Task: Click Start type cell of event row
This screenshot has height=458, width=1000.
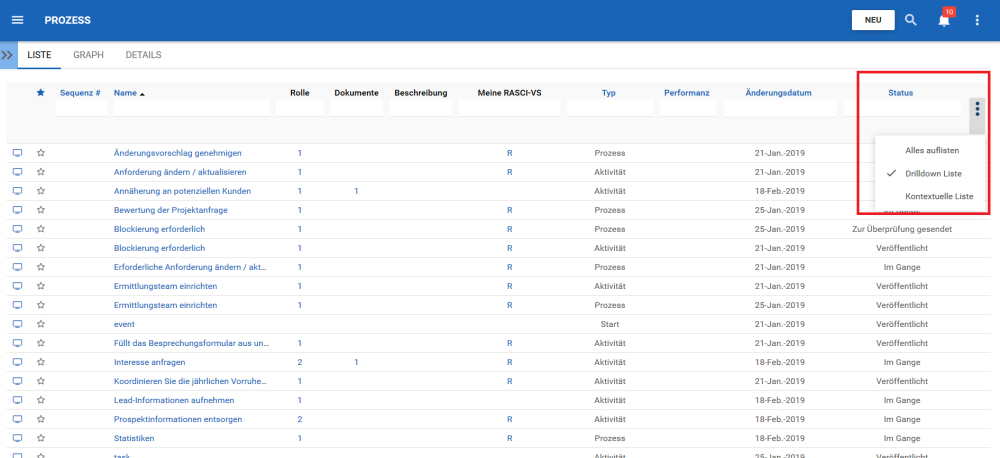Action: click(x=610, y=324)
